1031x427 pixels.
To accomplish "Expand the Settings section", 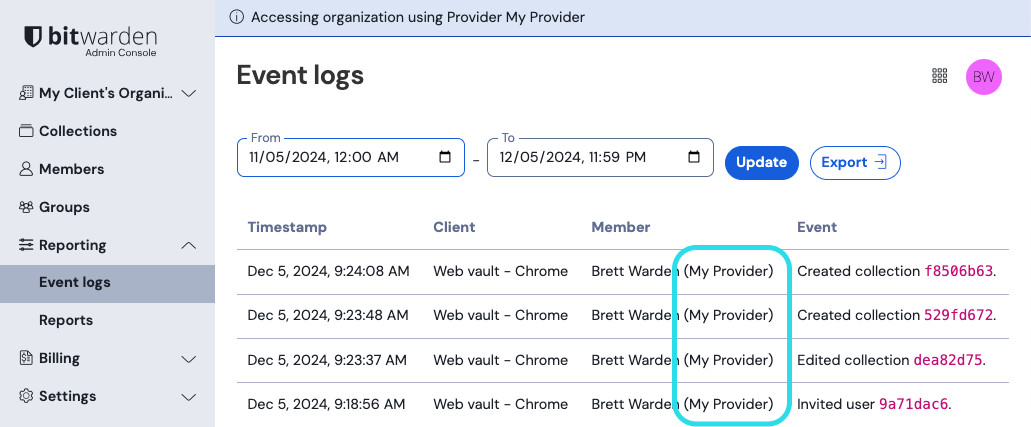I will [188, 396].
